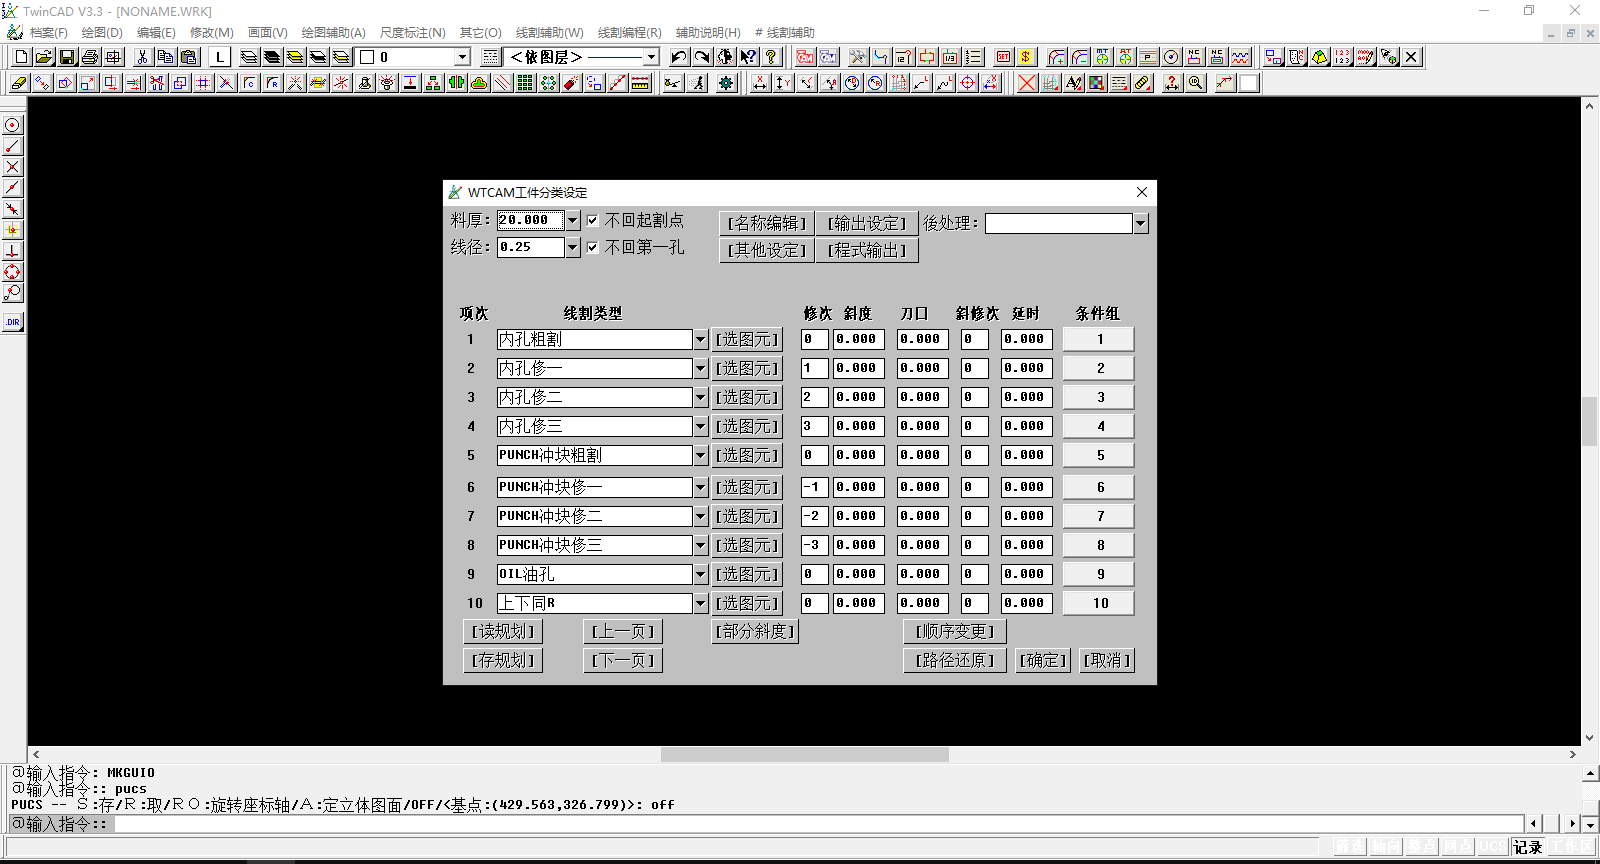Click the Copy icon in toolbar

pyautogui.click(x=165, y=57)
